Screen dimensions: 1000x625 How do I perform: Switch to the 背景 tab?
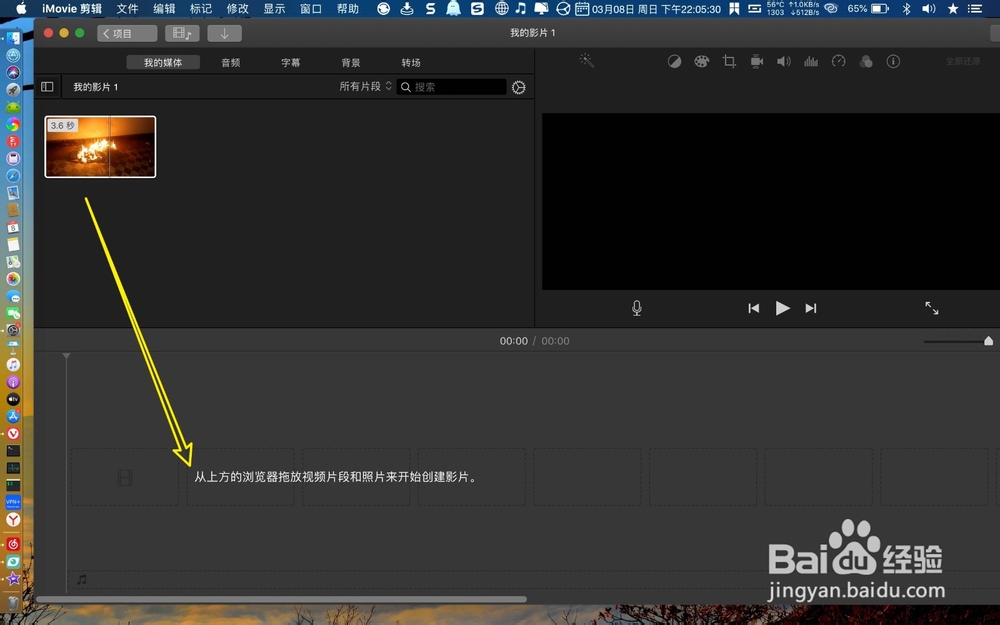[x=351, y=62]
